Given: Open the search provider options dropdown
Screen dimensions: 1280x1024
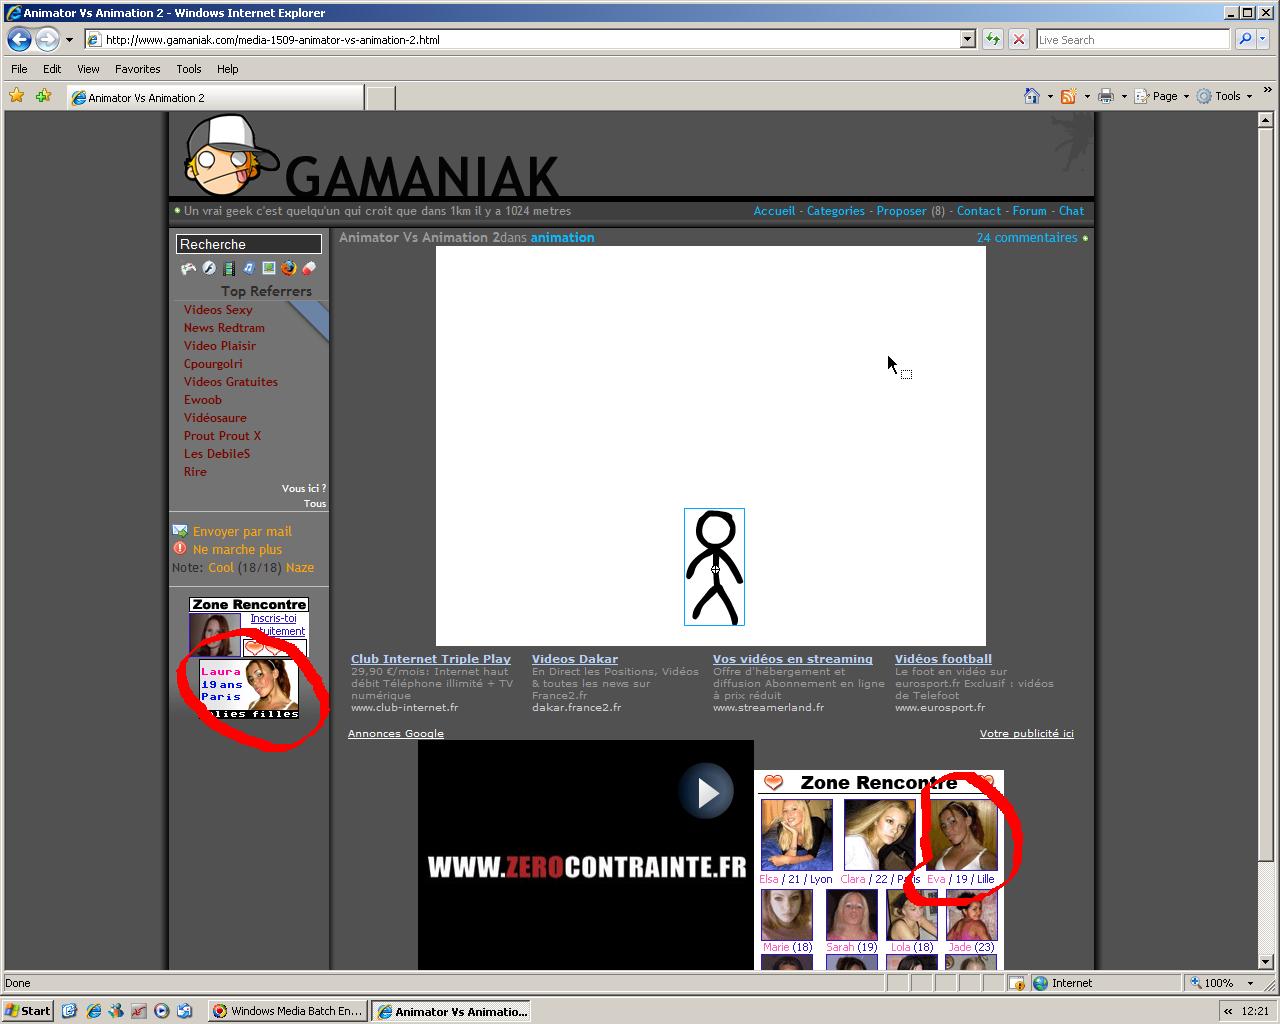Looking at the screenshot, I should click(x=1263, y=39).
